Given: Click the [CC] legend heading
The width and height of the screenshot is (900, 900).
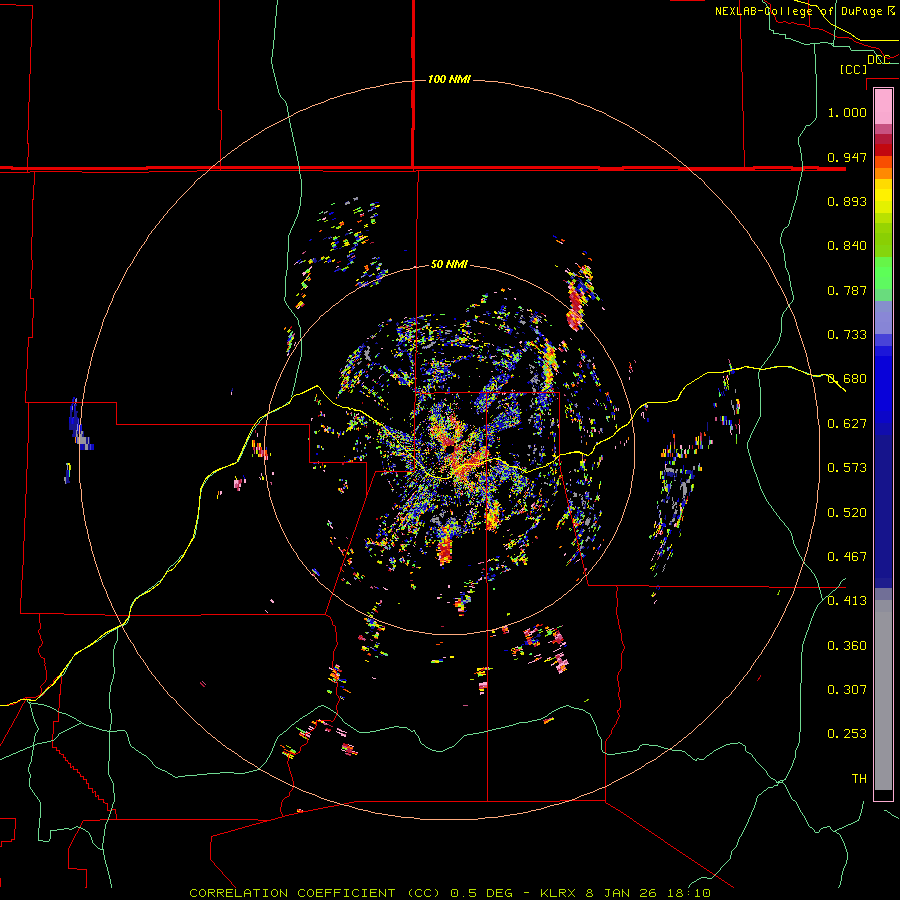Looking at the screenshot, I should [853, 69].
